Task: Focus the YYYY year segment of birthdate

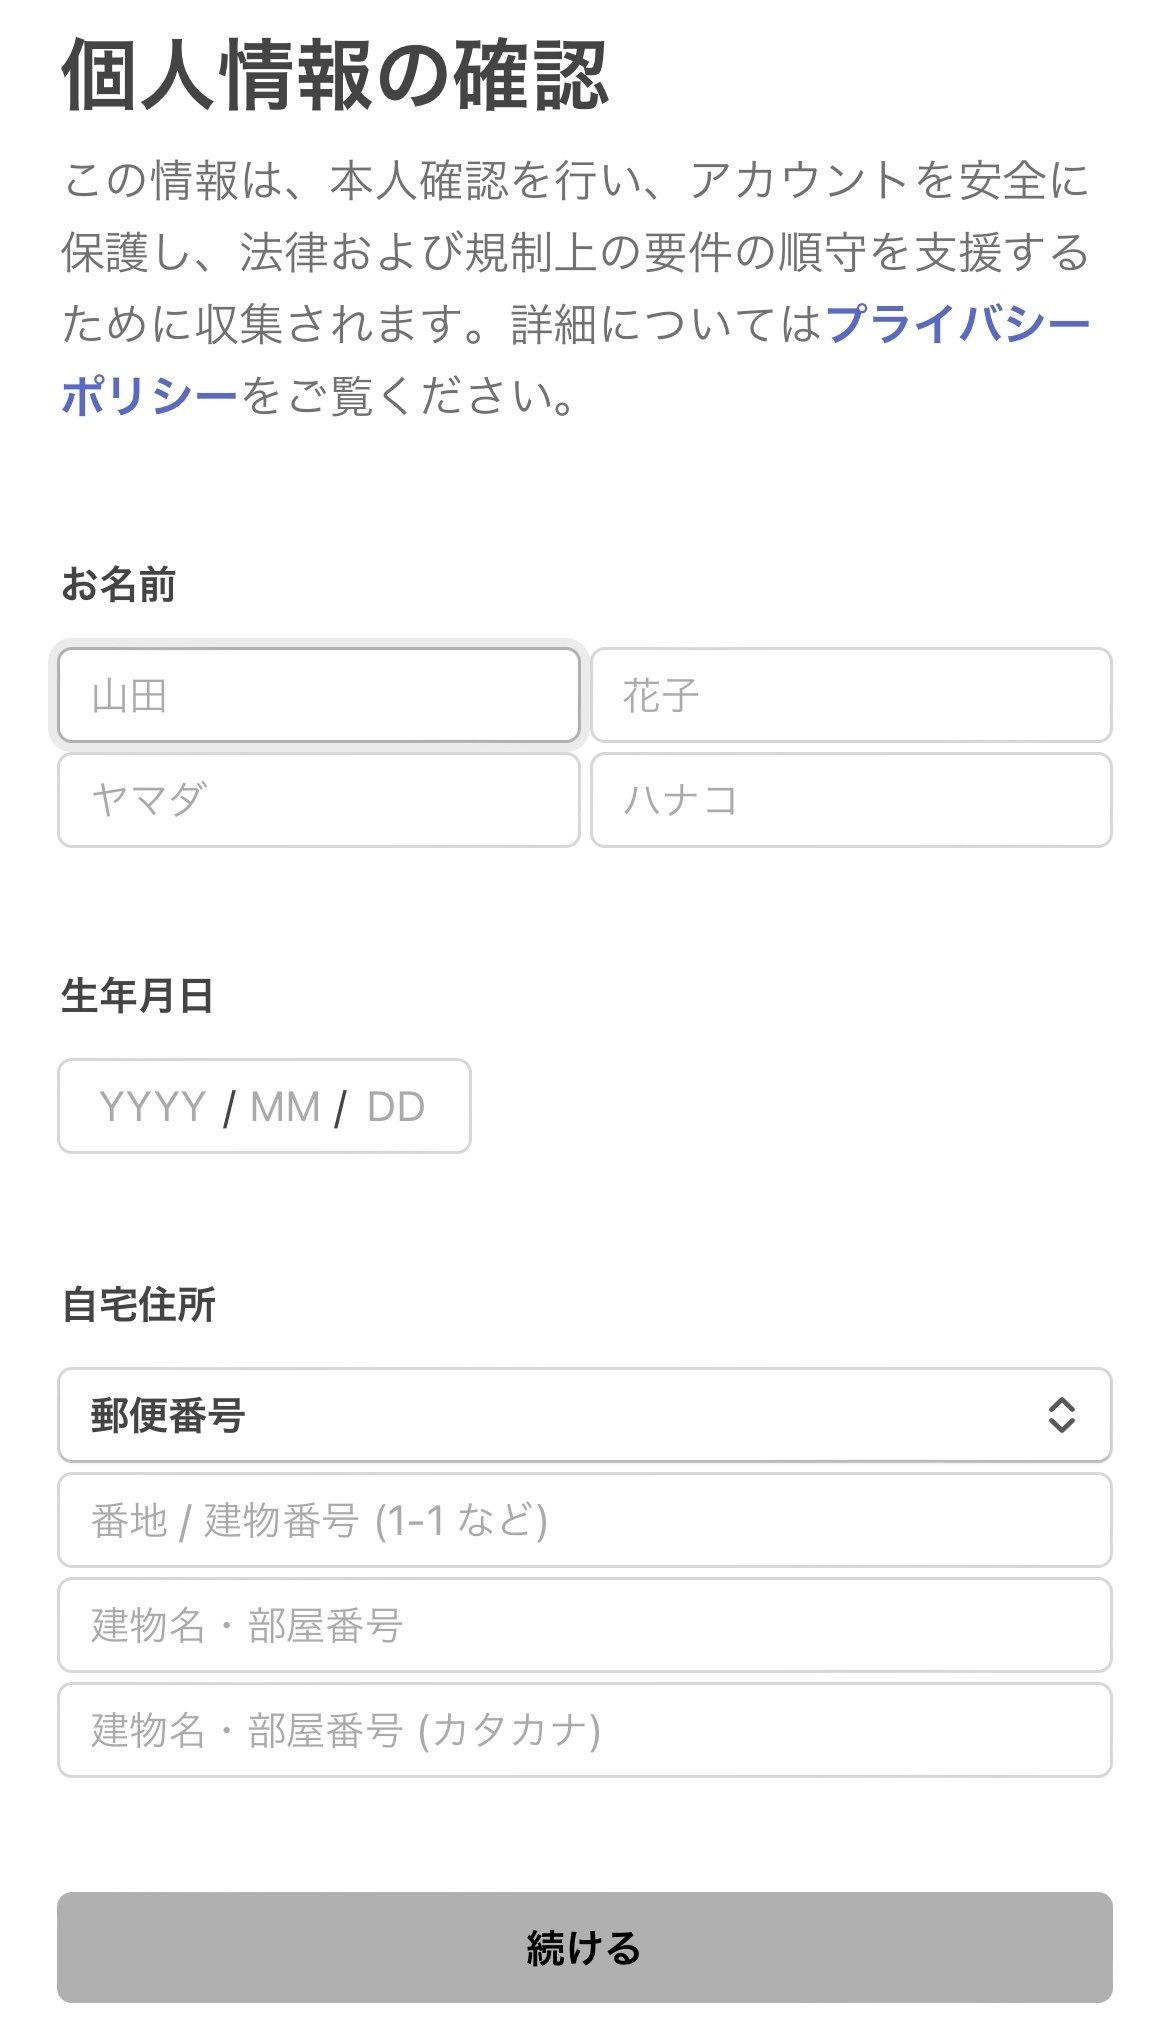Action: [x=148, y=1106]
